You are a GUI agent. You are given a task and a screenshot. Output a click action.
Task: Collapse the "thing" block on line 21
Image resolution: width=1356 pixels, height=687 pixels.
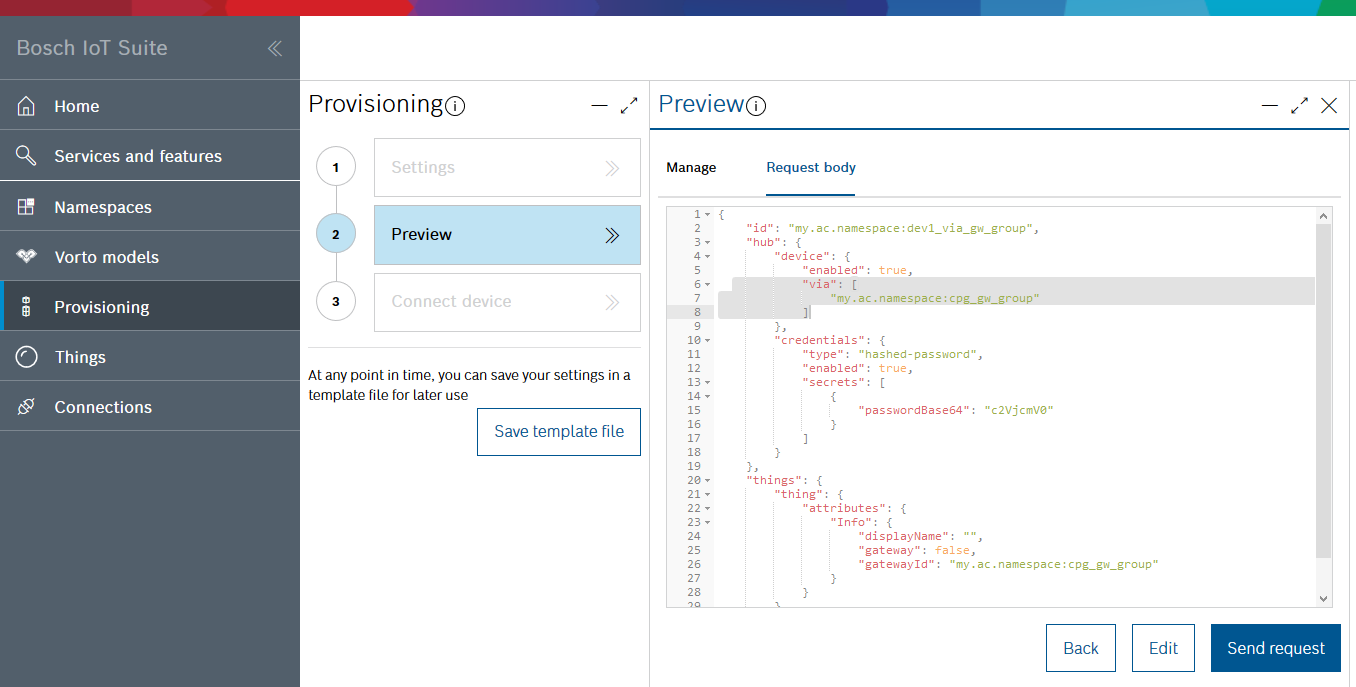click(708, 495)
